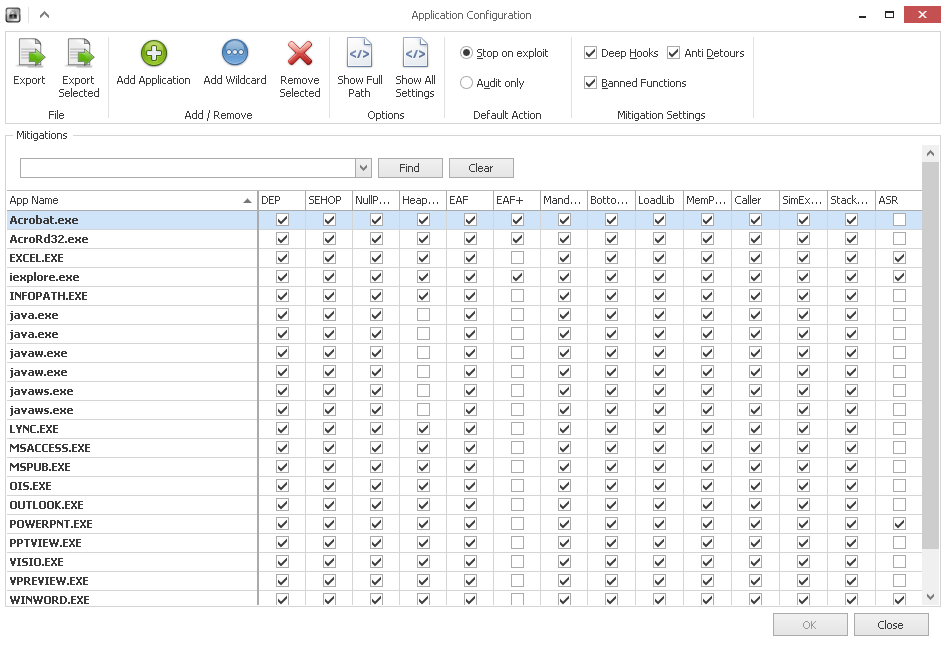Image resolution: width=946 pixels, height=645 pixels.
Task: Toggle the Anti Detours checkbox
Action: tap(674, 53)
